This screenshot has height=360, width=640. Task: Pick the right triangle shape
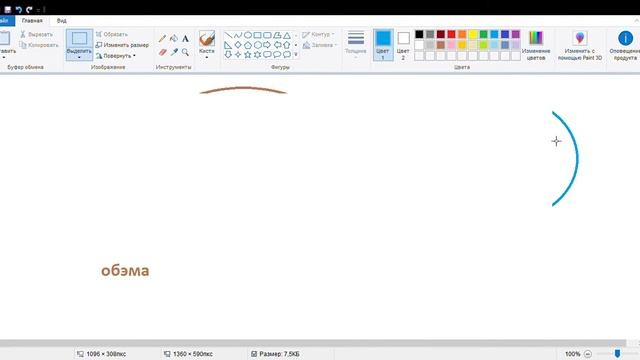tap(228, 45)
